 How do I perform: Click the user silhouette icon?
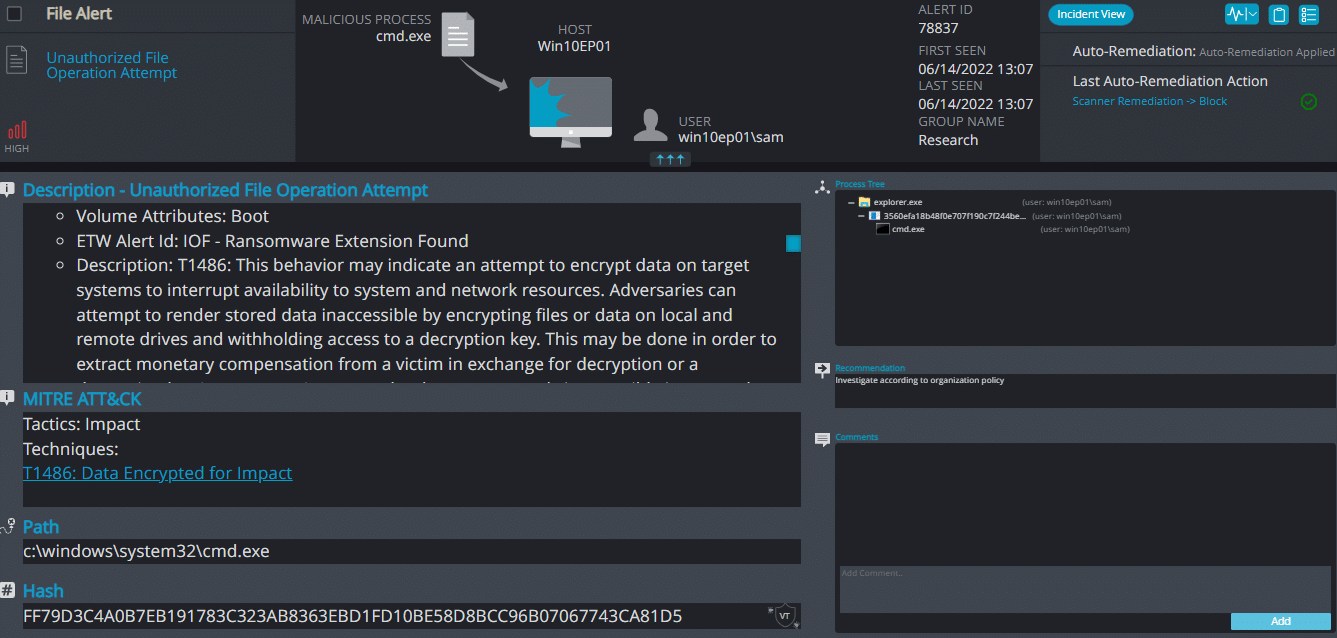651,125
